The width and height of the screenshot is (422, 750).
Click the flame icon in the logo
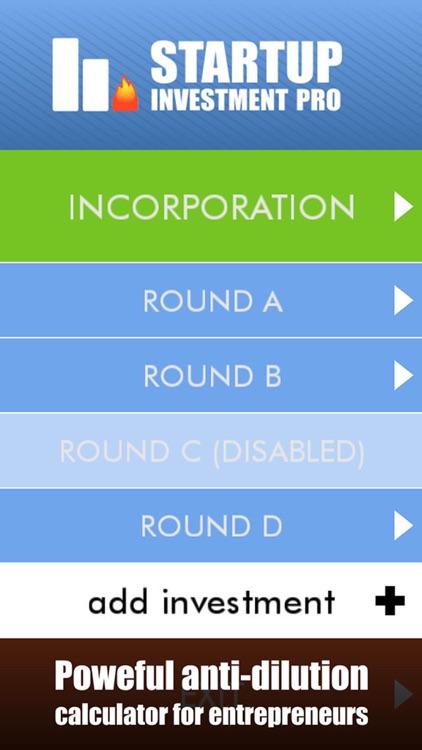125,93
